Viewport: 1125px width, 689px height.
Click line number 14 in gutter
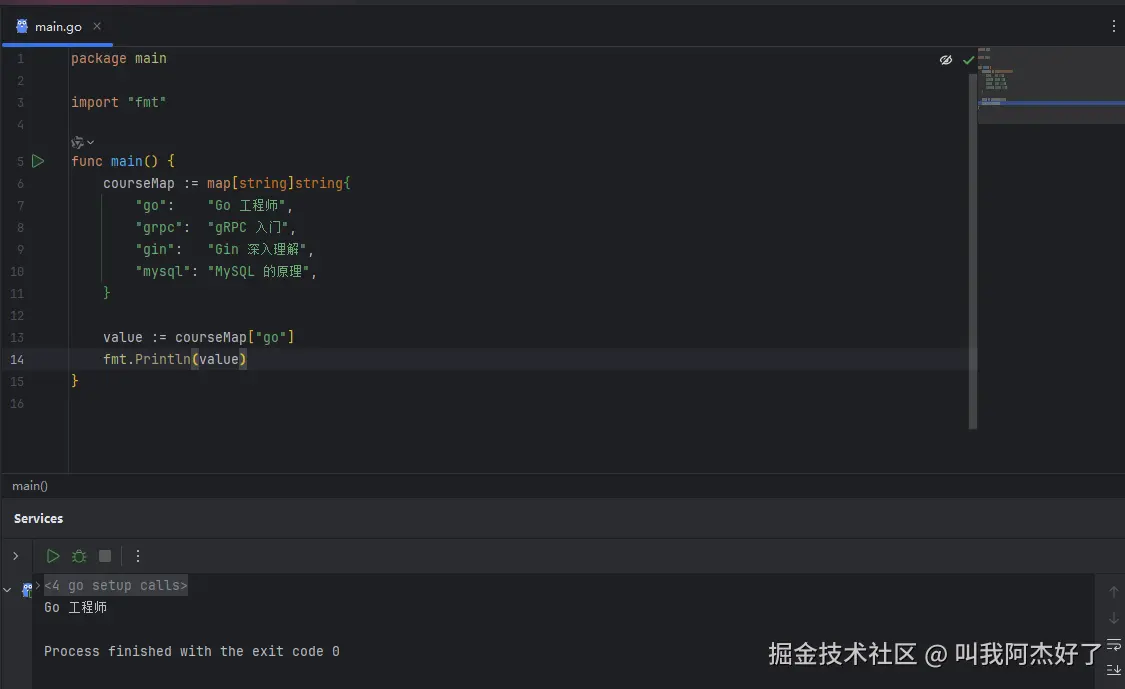17,360
